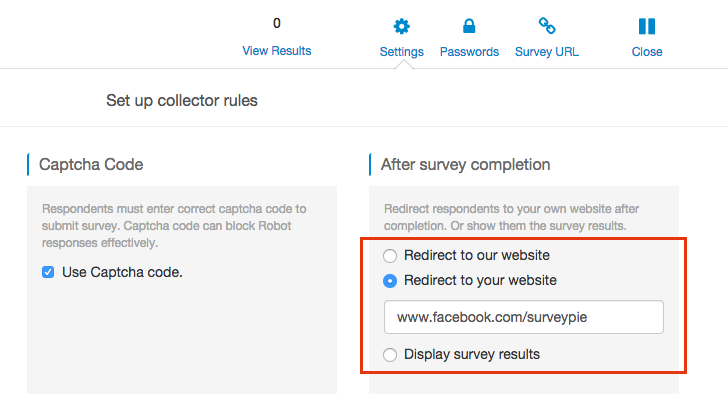Click the Passwords lock icon
728x408 pixels.
469,26
